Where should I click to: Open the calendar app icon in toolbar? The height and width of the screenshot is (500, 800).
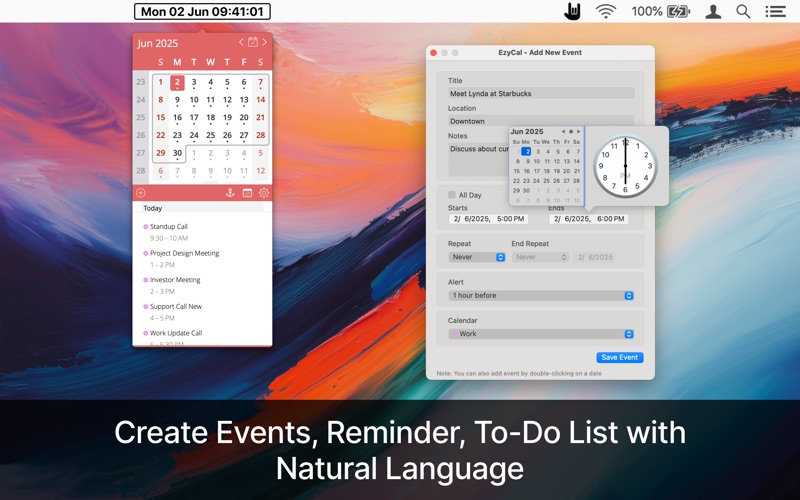point(247,193)
